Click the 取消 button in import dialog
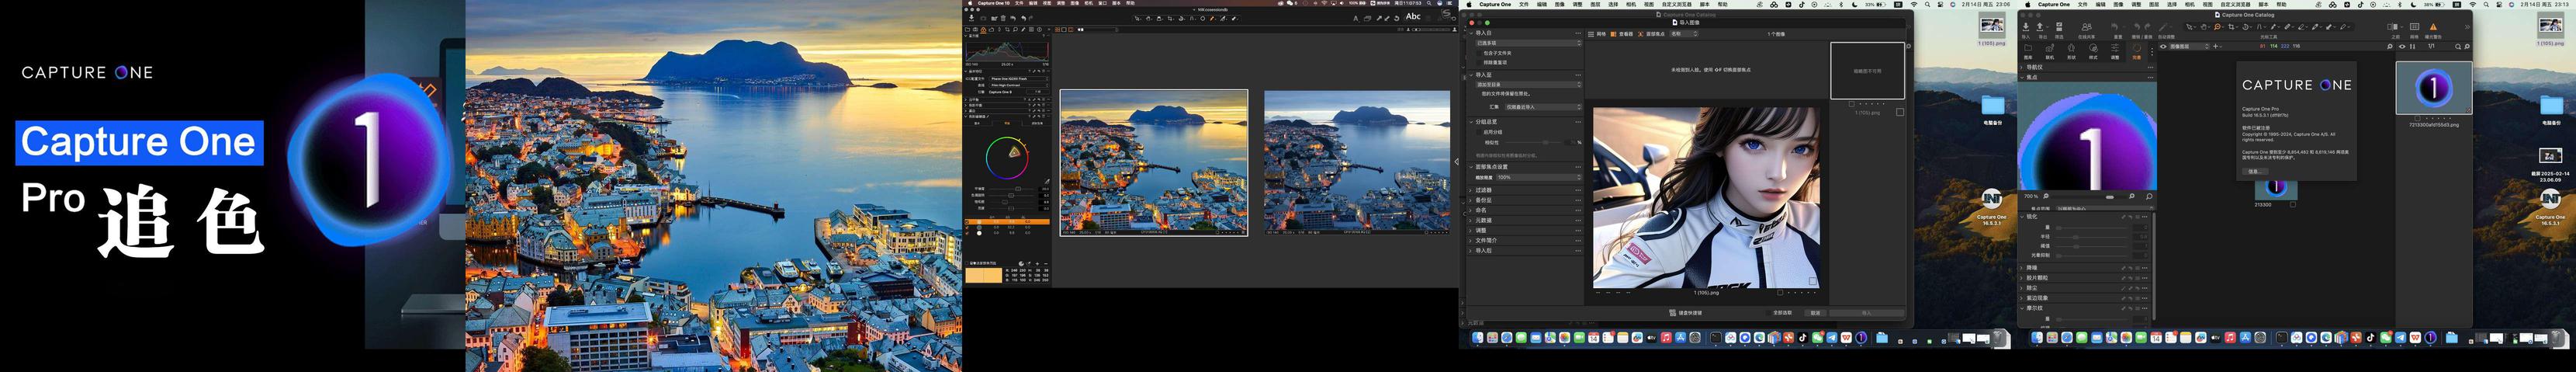This screenshot has height=372, width=2576. pos(1815,313)
